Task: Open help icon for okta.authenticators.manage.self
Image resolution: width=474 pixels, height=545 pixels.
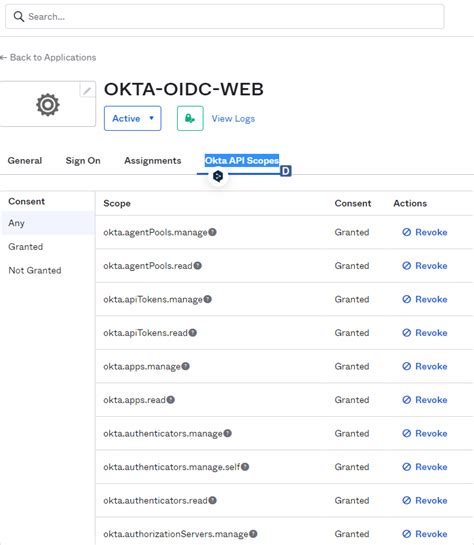Action: coord(245,467)
